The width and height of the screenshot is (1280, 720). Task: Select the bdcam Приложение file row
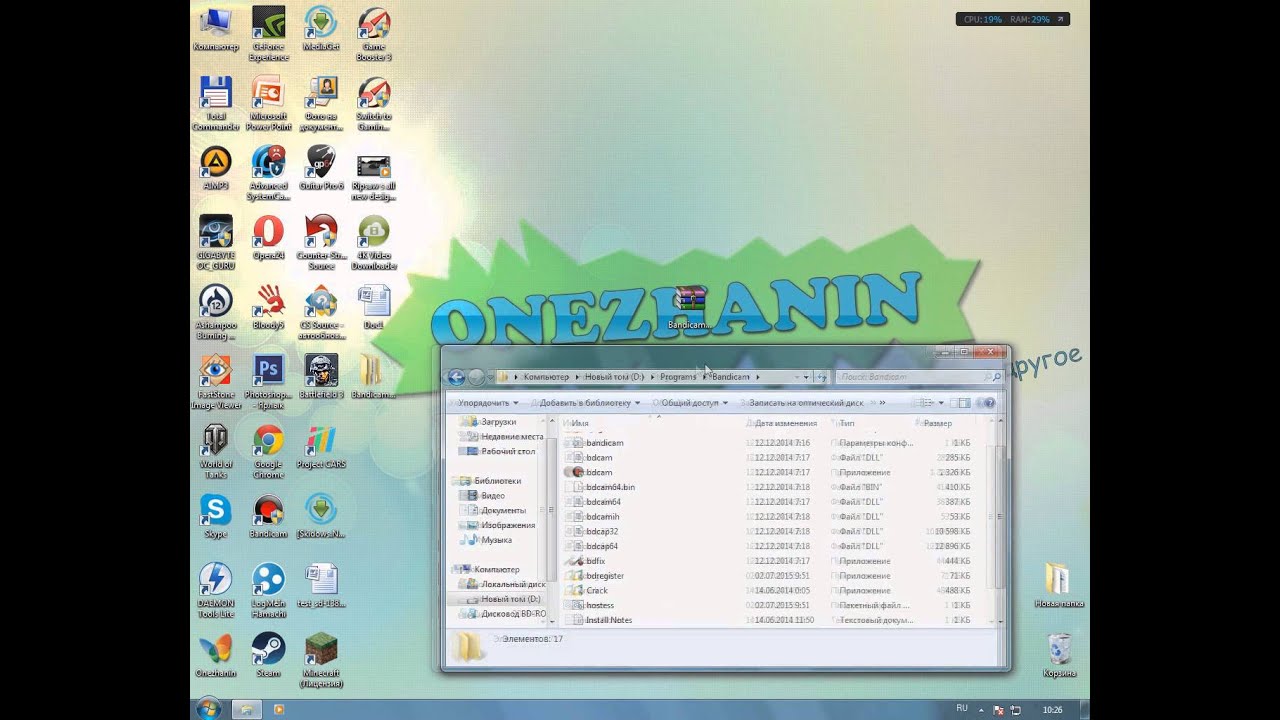click(x=768, y=472)
